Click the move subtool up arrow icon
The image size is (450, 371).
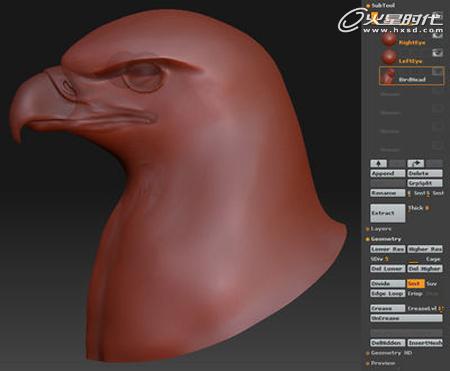point(379,163)
